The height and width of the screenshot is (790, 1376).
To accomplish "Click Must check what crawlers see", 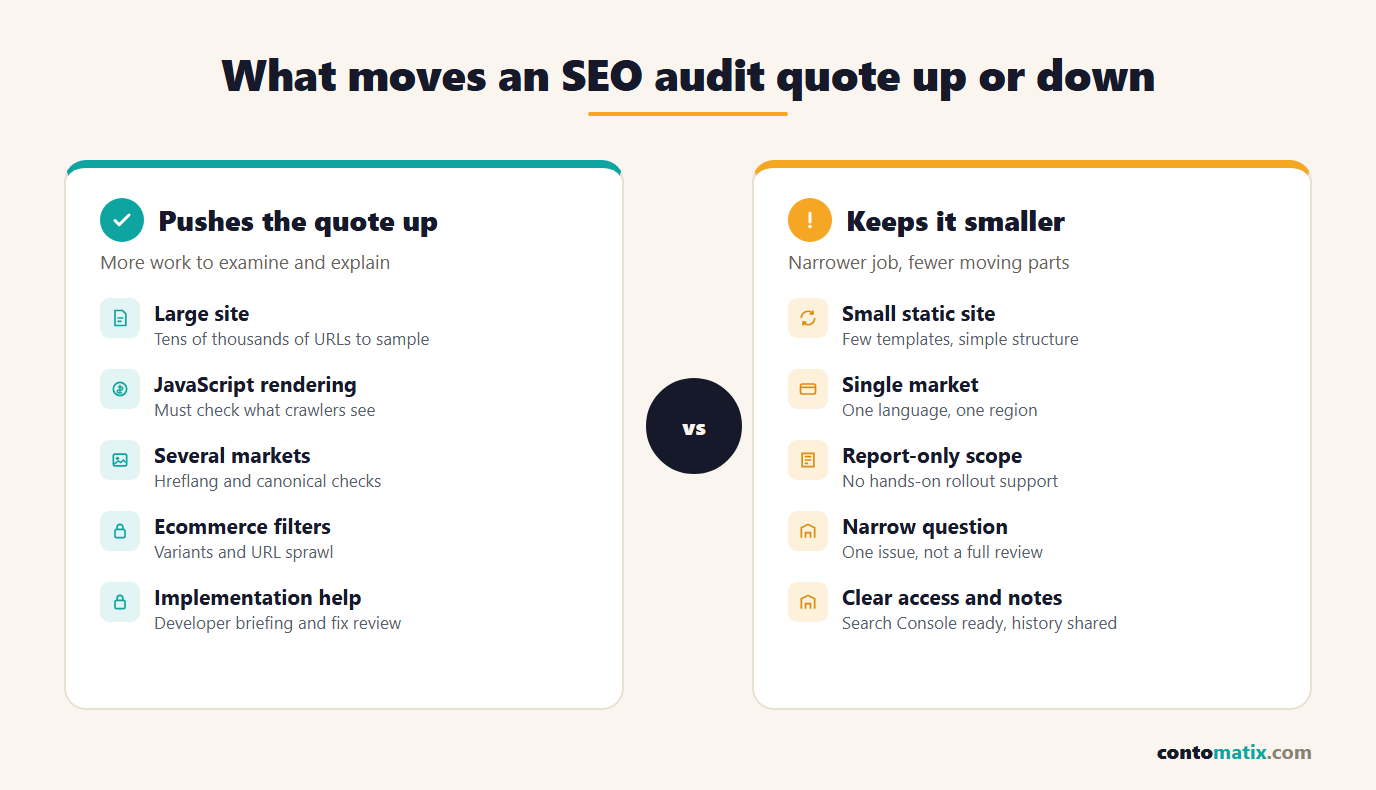I will pos(265,410).
